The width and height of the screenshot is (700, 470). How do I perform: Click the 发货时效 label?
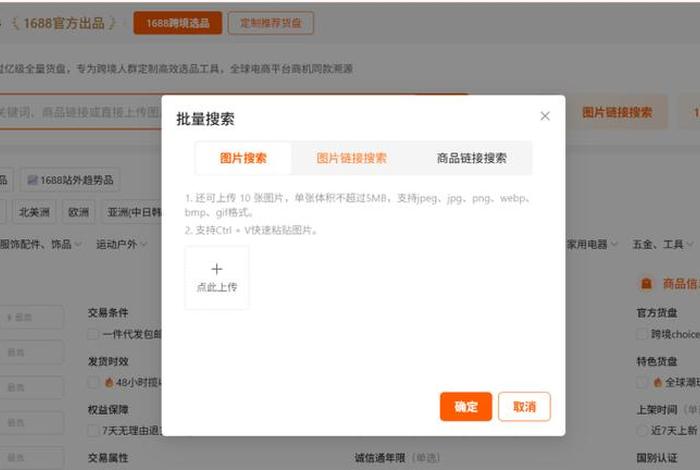point(108,361)
